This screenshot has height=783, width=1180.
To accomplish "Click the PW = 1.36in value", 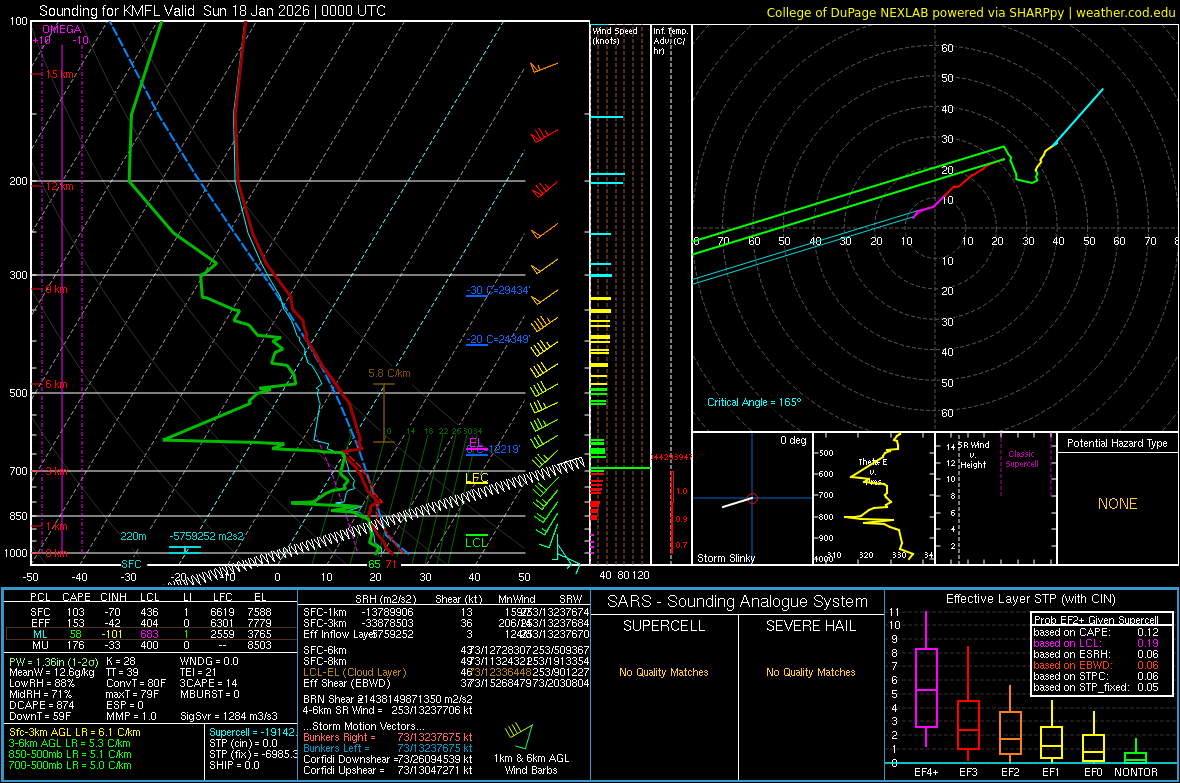I will 52,661.
